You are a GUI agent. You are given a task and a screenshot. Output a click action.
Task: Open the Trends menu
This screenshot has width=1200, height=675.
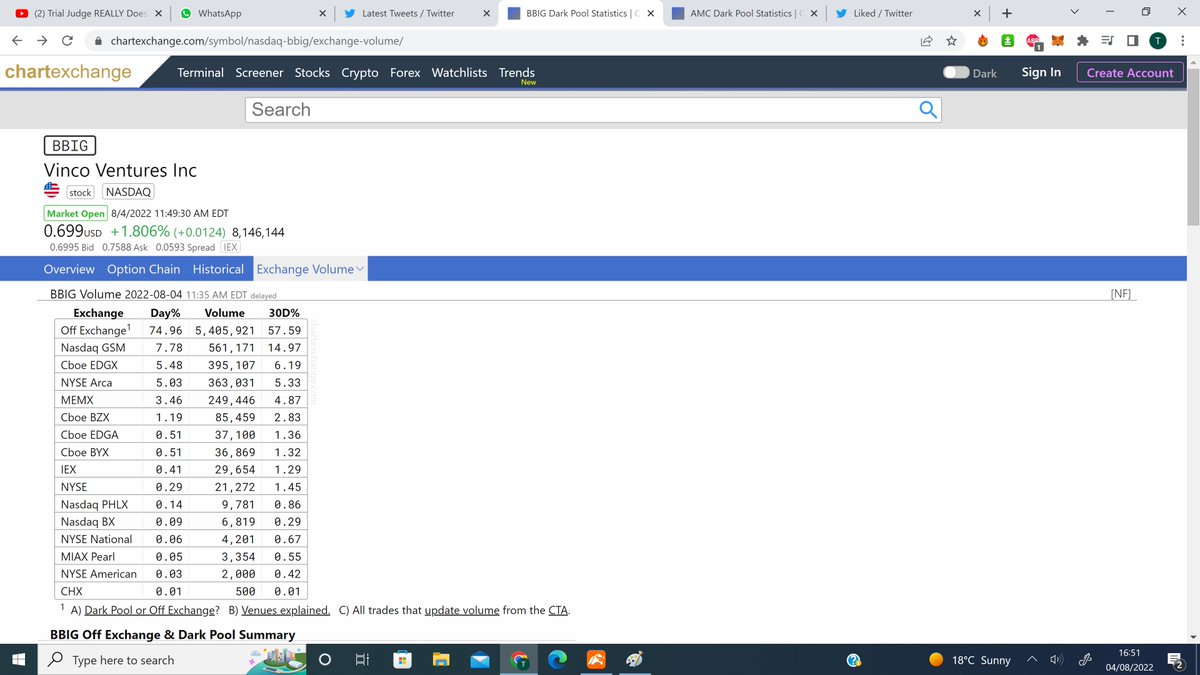(x=517, y=72)
